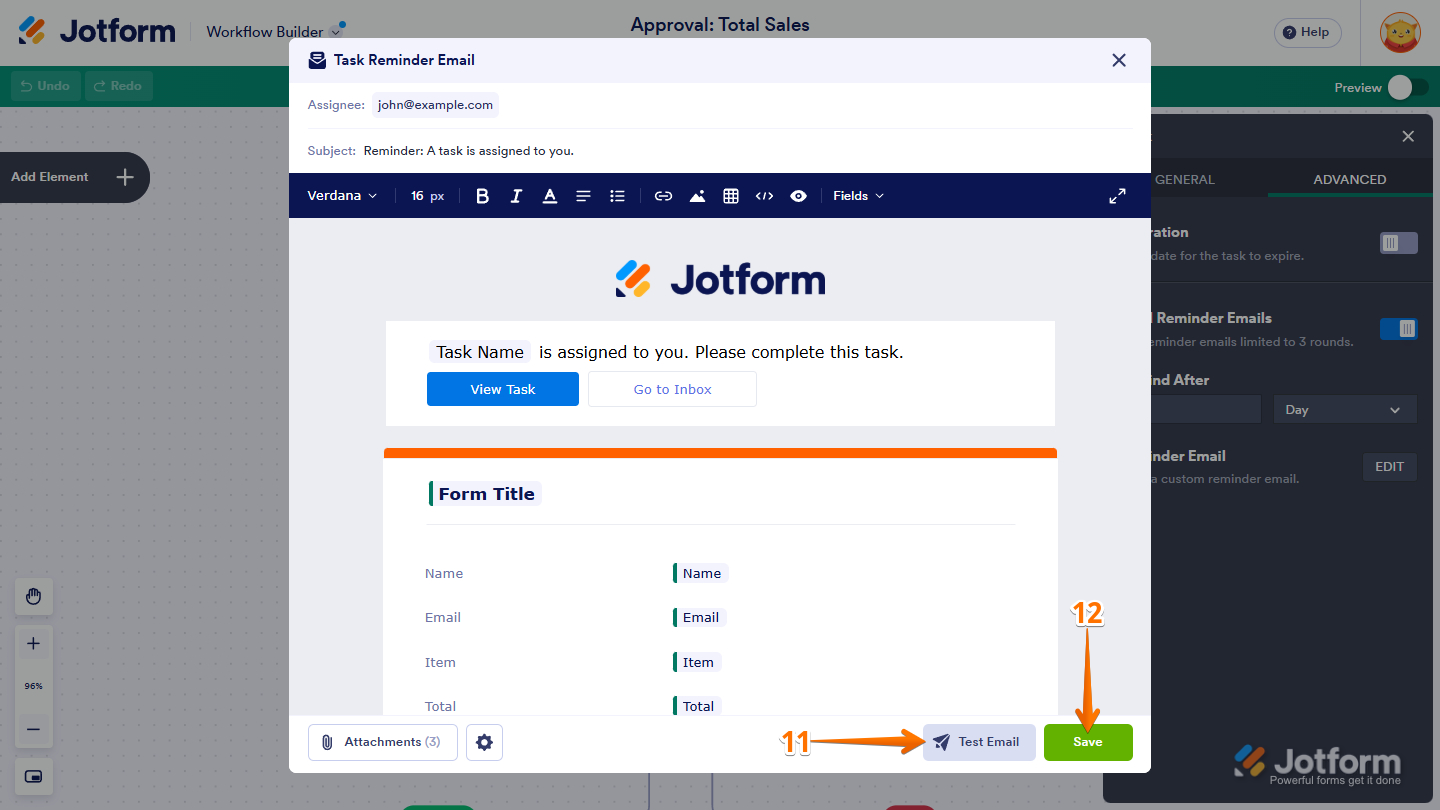Click the Subject line field
1440x810 pixels.
click(720, 151)
